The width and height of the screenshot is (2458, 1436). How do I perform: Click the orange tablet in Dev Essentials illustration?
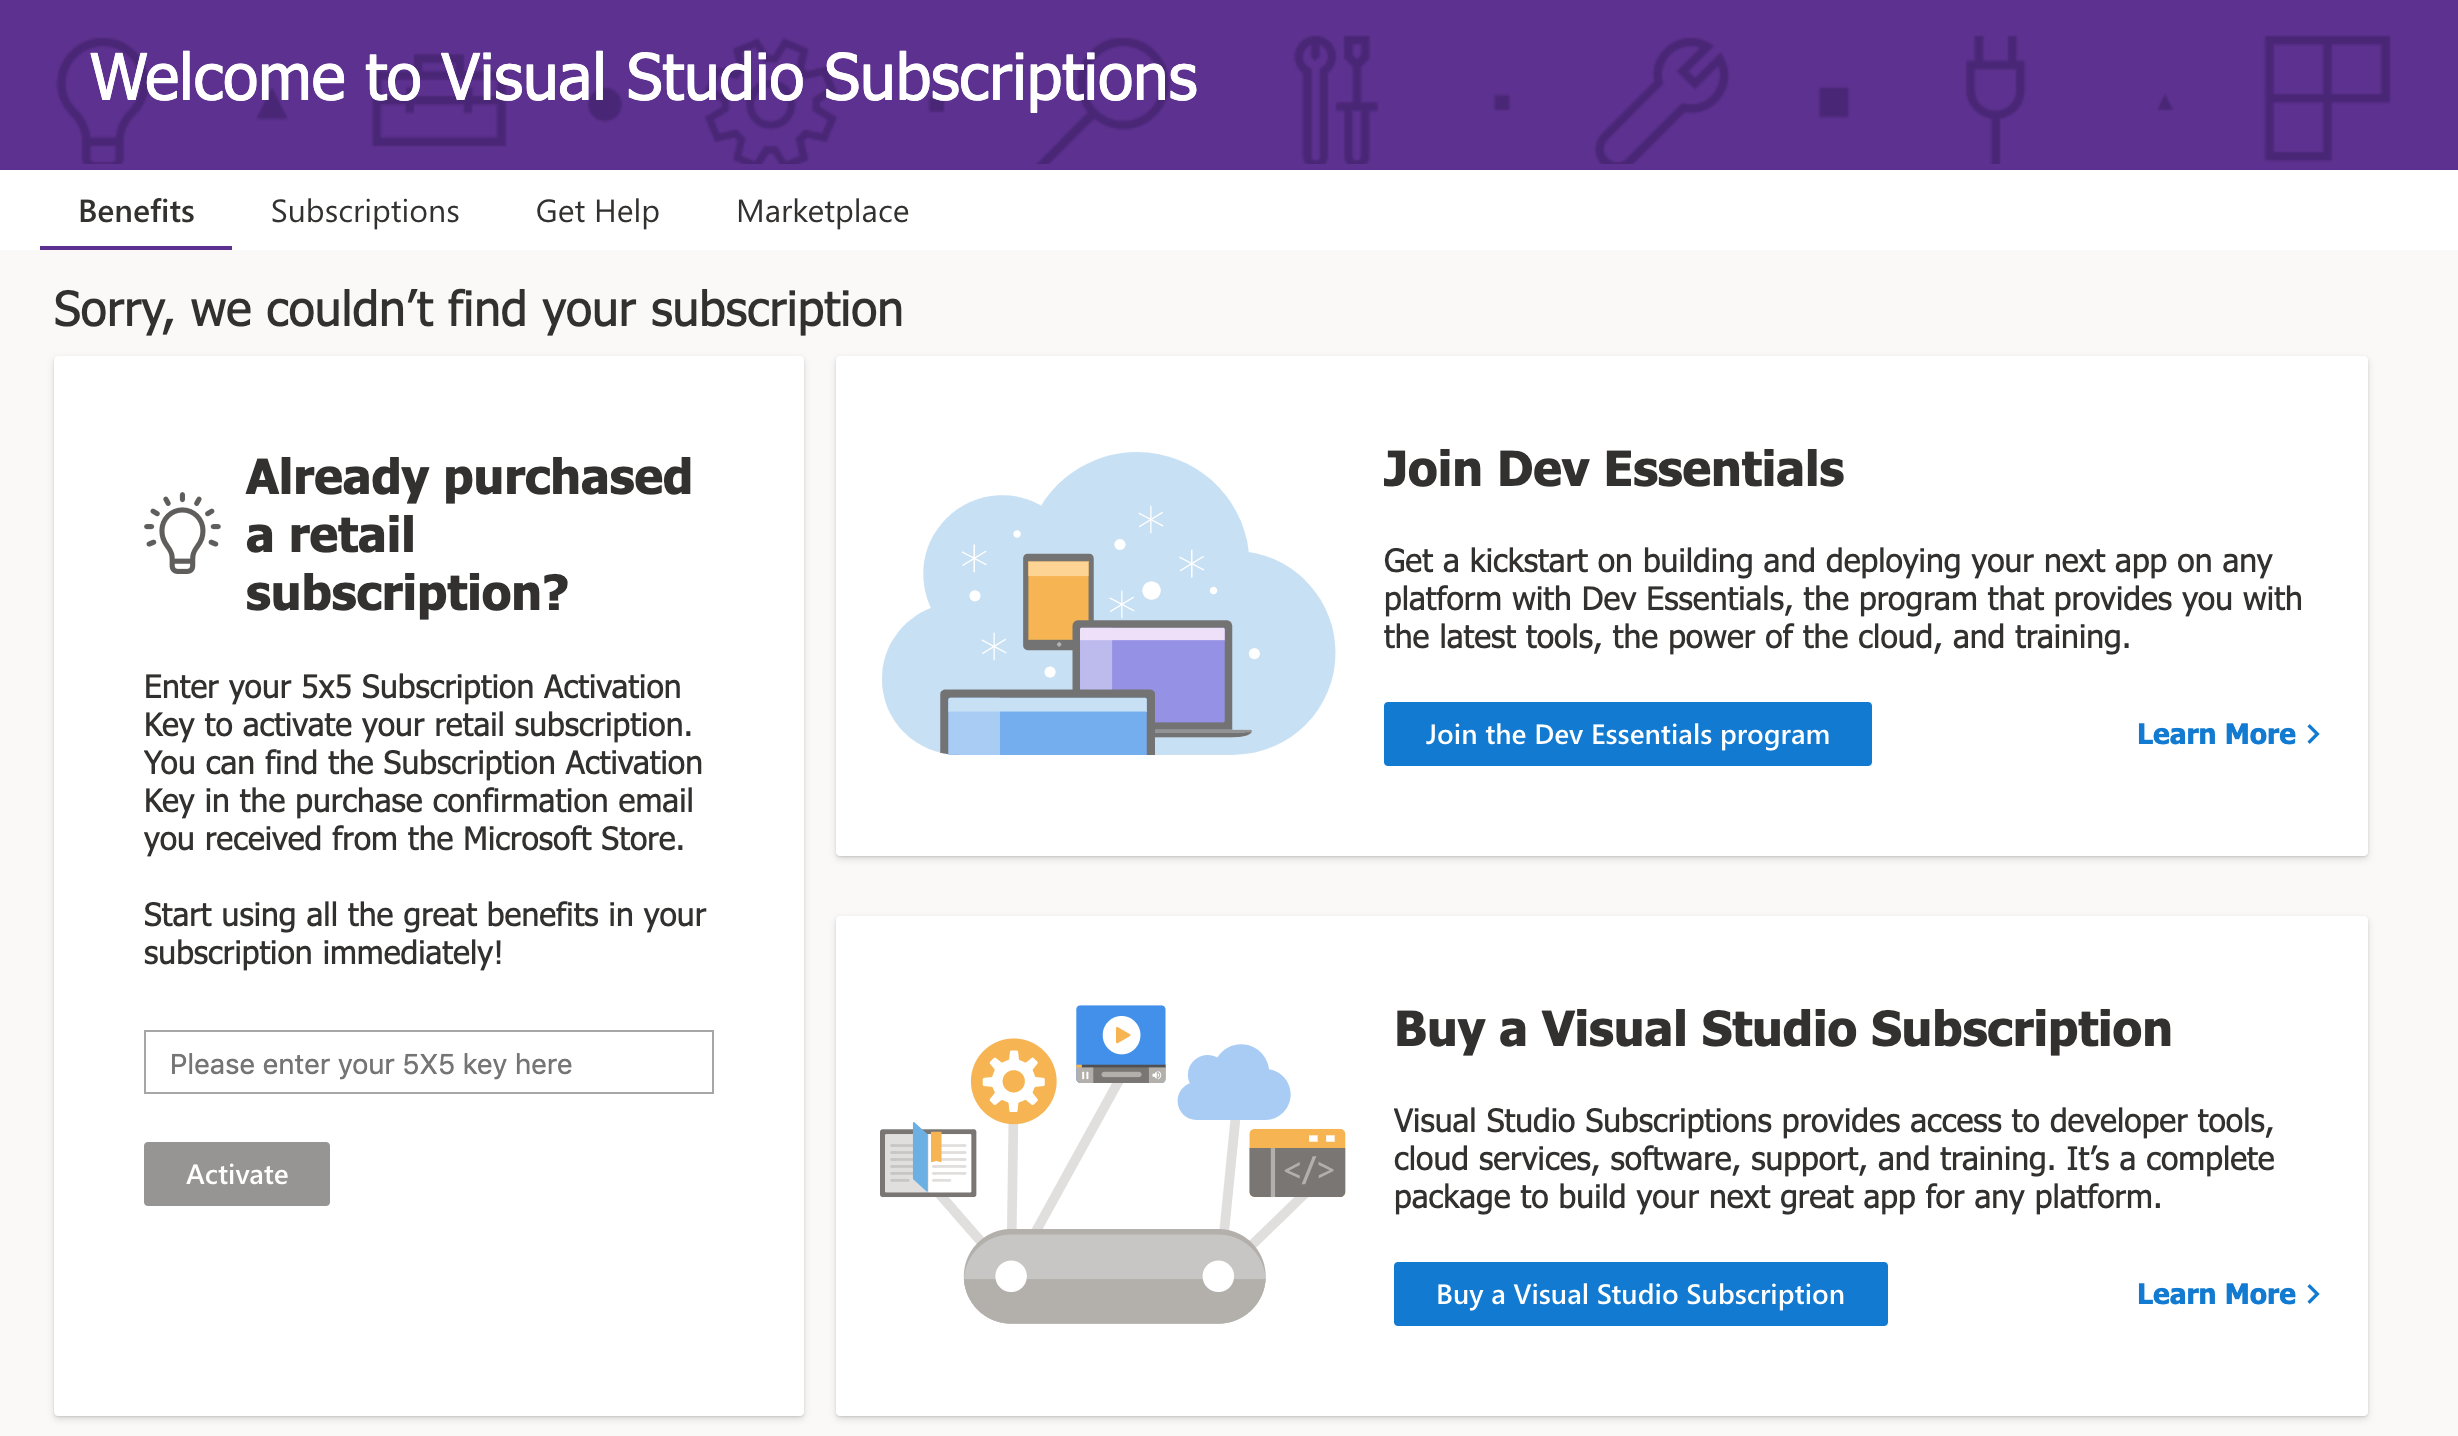[x=1058, y=600]
